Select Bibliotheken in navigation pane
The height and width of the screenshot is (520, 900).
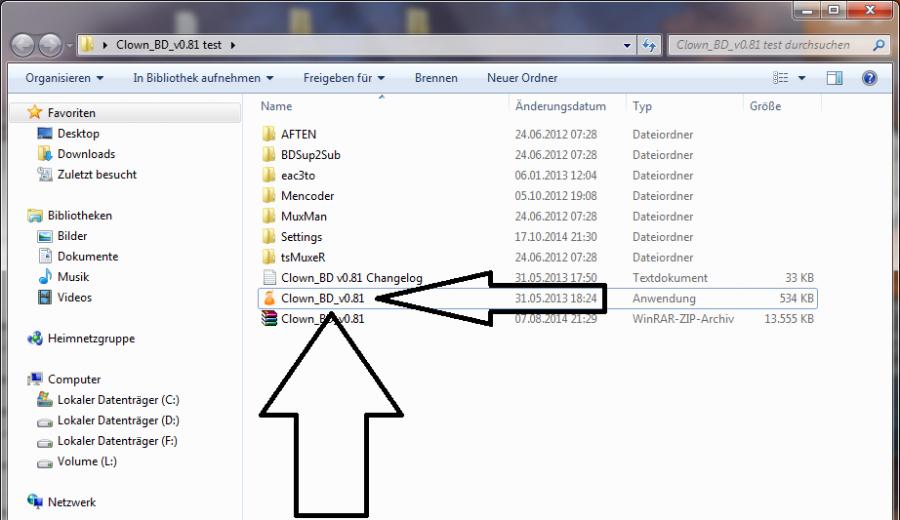(80, 216)
